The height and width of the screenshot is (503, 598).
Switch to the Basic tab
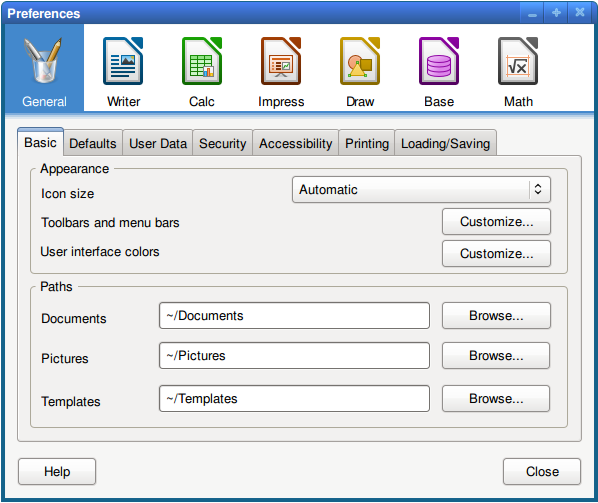pyautogui.click(x=40, y=143)
